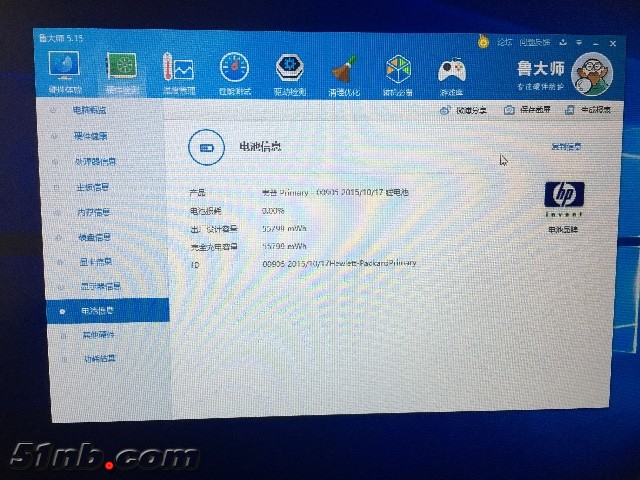Screen dimensions: 640x480
Task: Click the 电池损耗 value 0.00%
Action: (273, 211)
